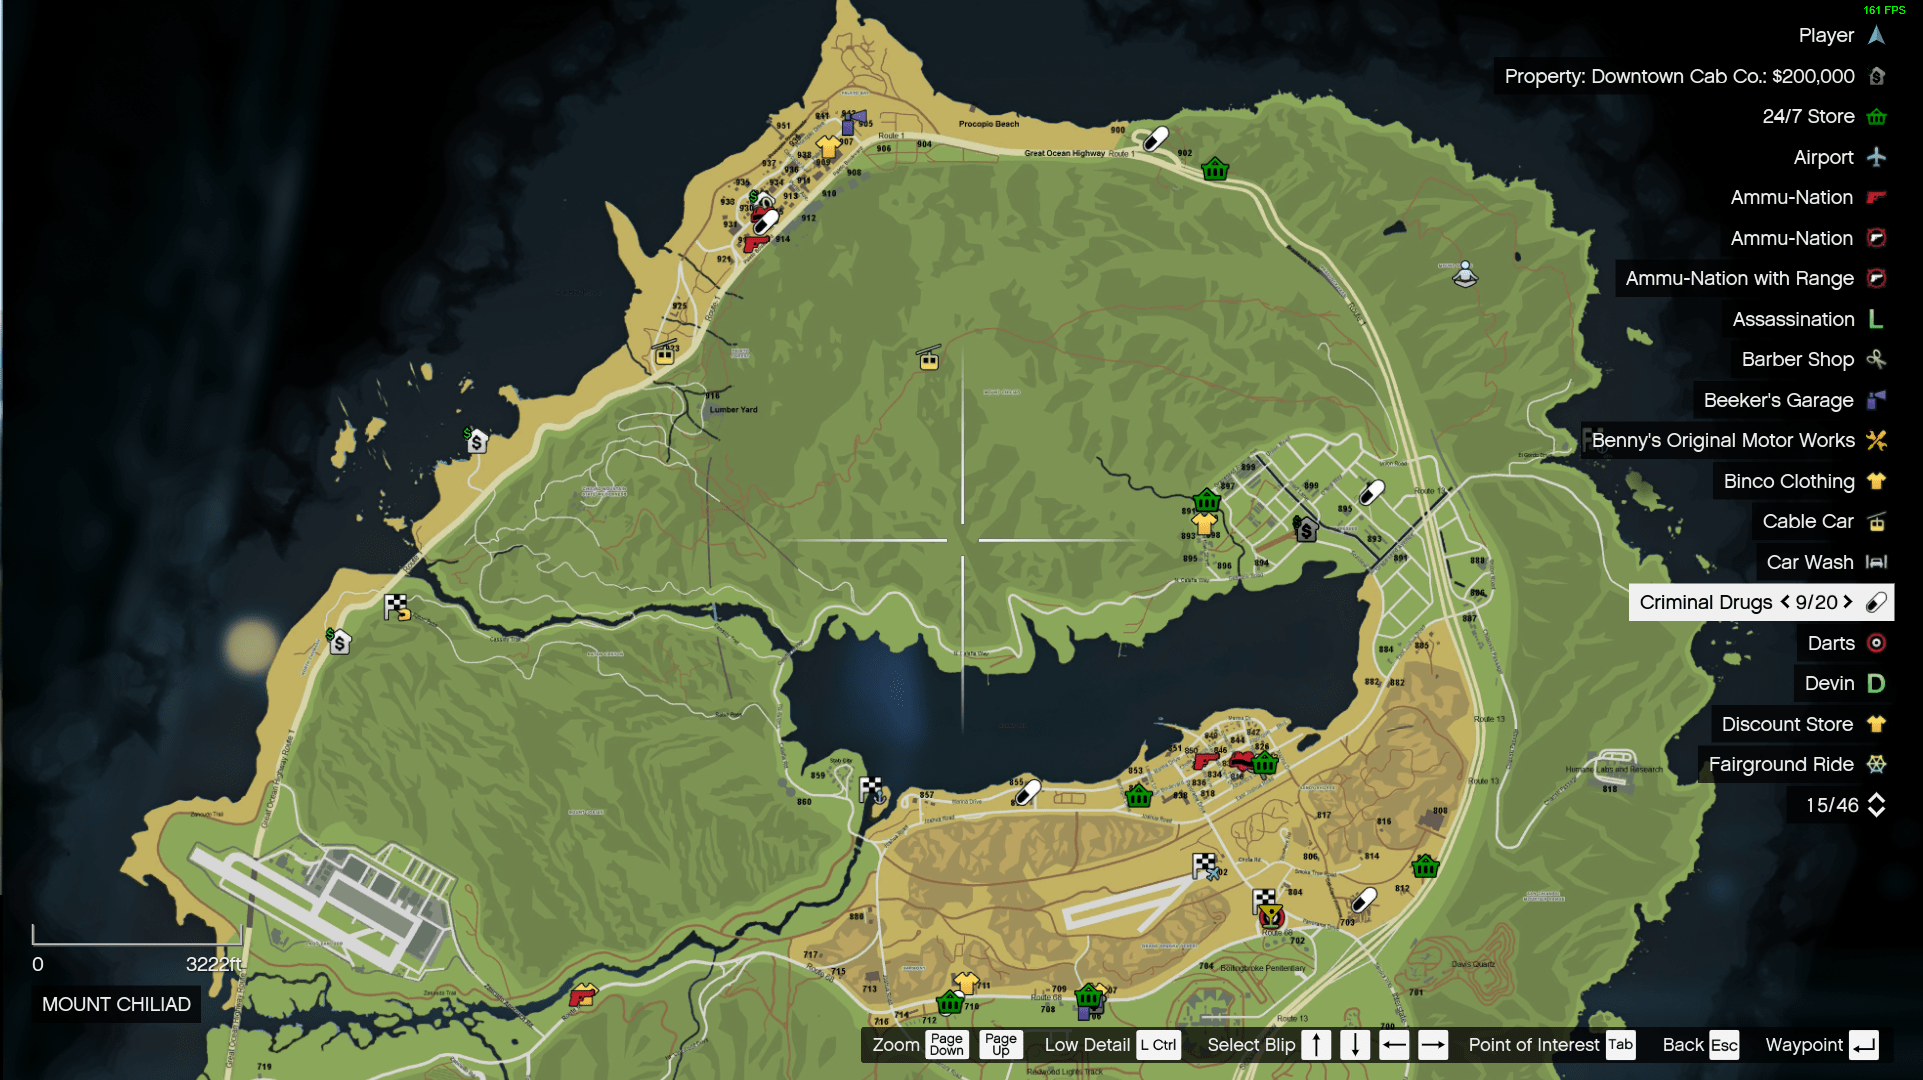Click the 15/46 legend scroll arrows
Screen dimensions: 1923x1080
(1876, 805)
